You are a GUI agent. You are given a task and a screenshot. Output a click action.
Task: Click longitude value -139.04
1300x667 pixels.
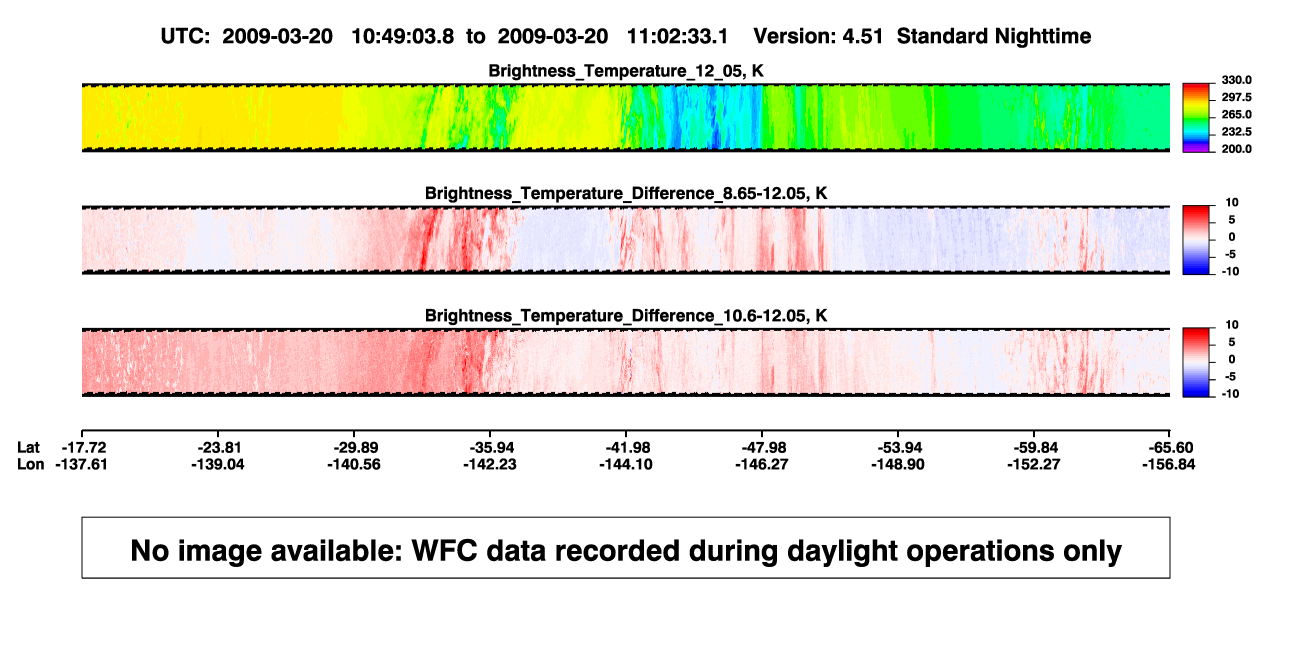218,464
